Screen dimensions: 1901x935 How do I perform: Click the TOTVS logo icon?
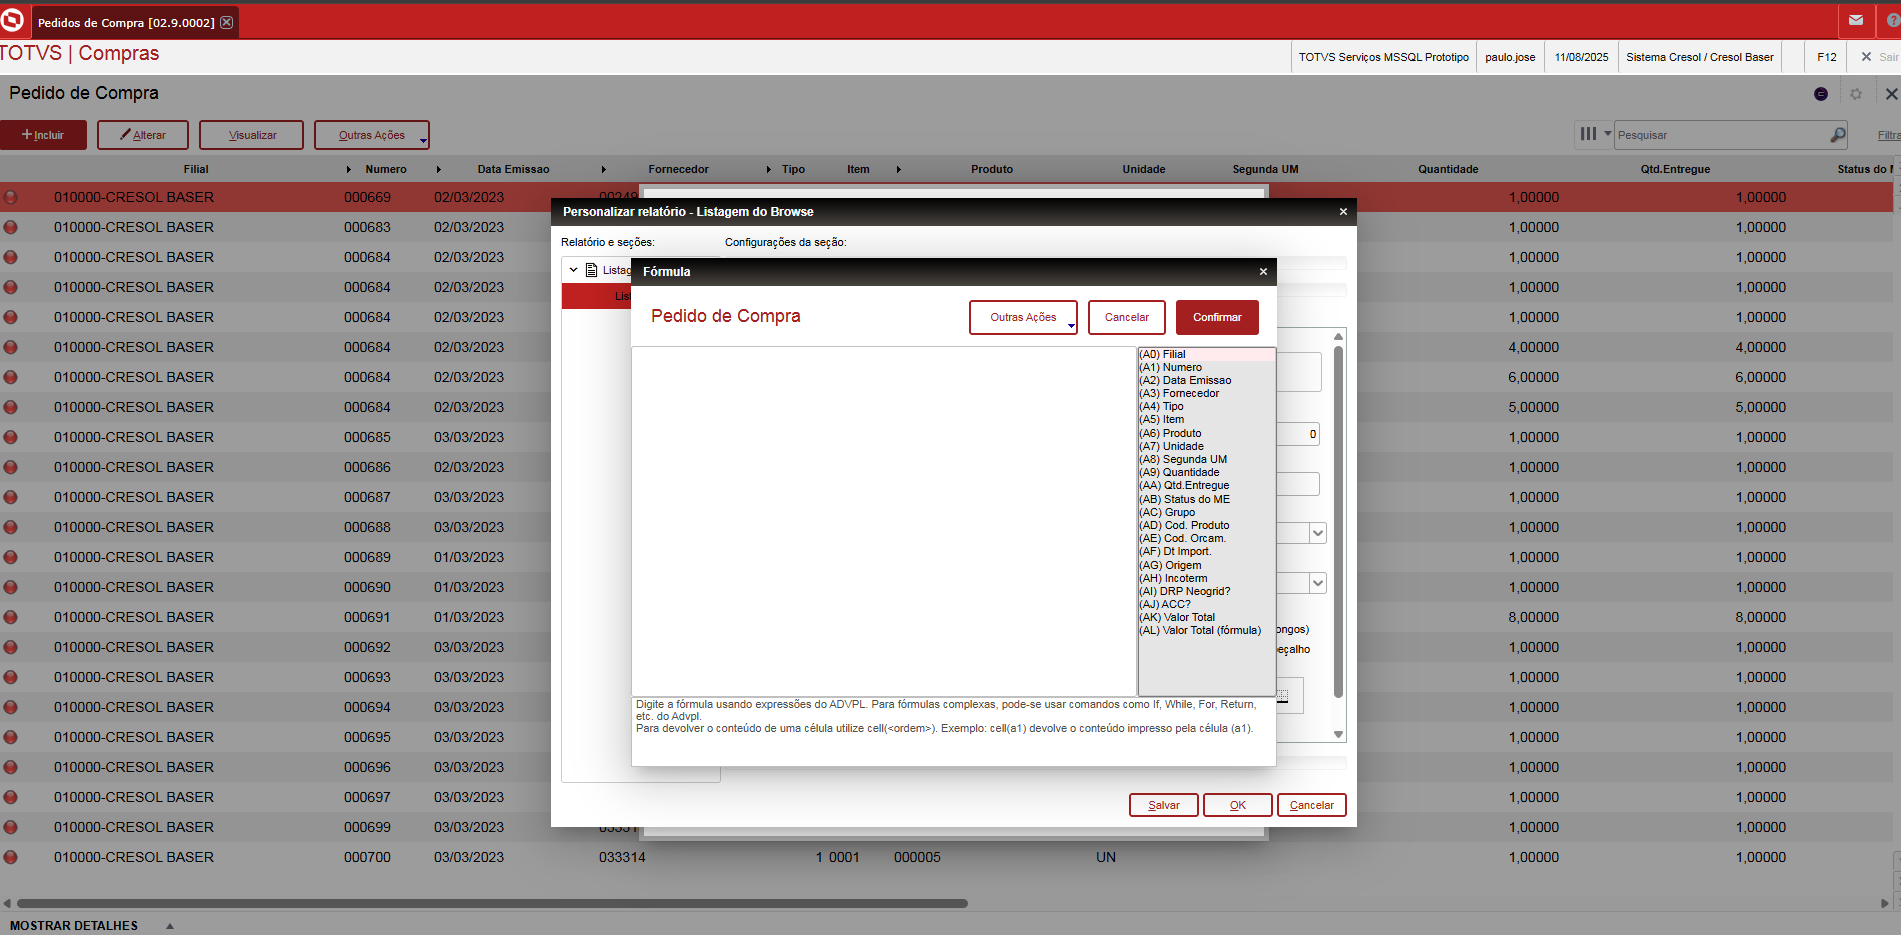pyautogui.click(x=13, y=20)
